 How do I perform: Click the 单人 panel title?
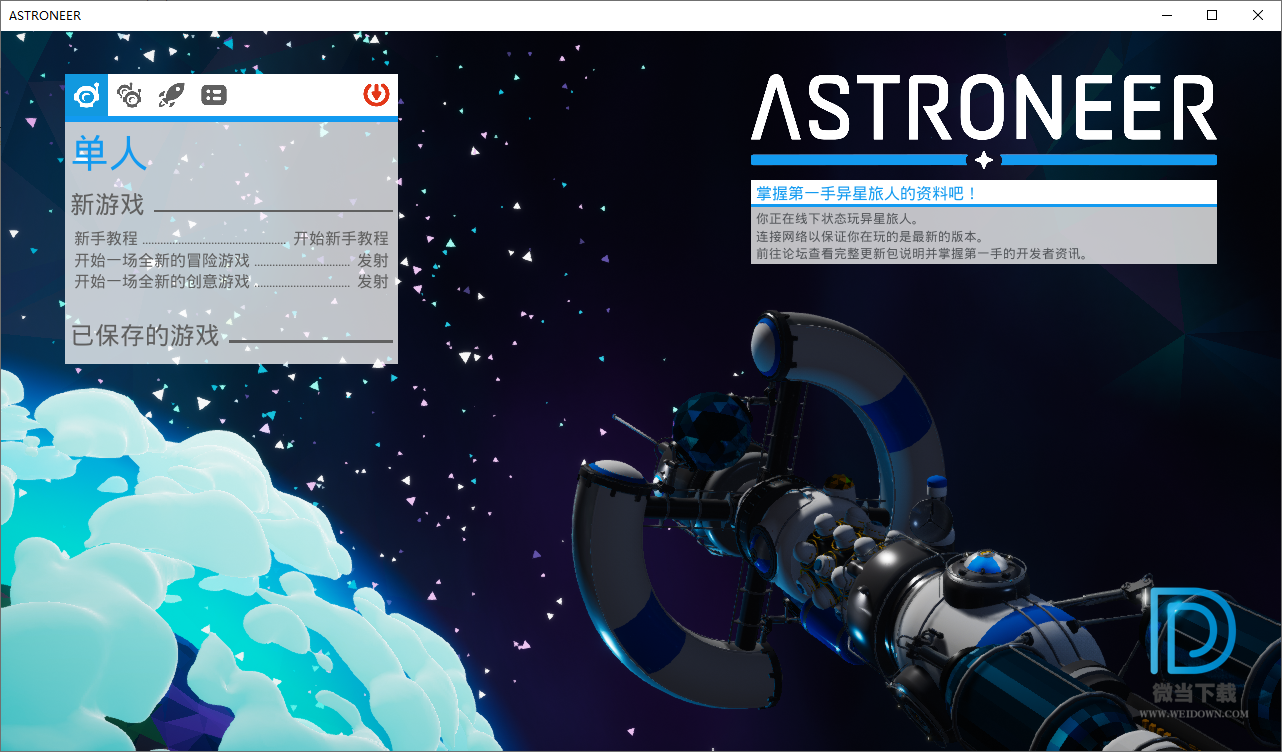click(109, 152)
